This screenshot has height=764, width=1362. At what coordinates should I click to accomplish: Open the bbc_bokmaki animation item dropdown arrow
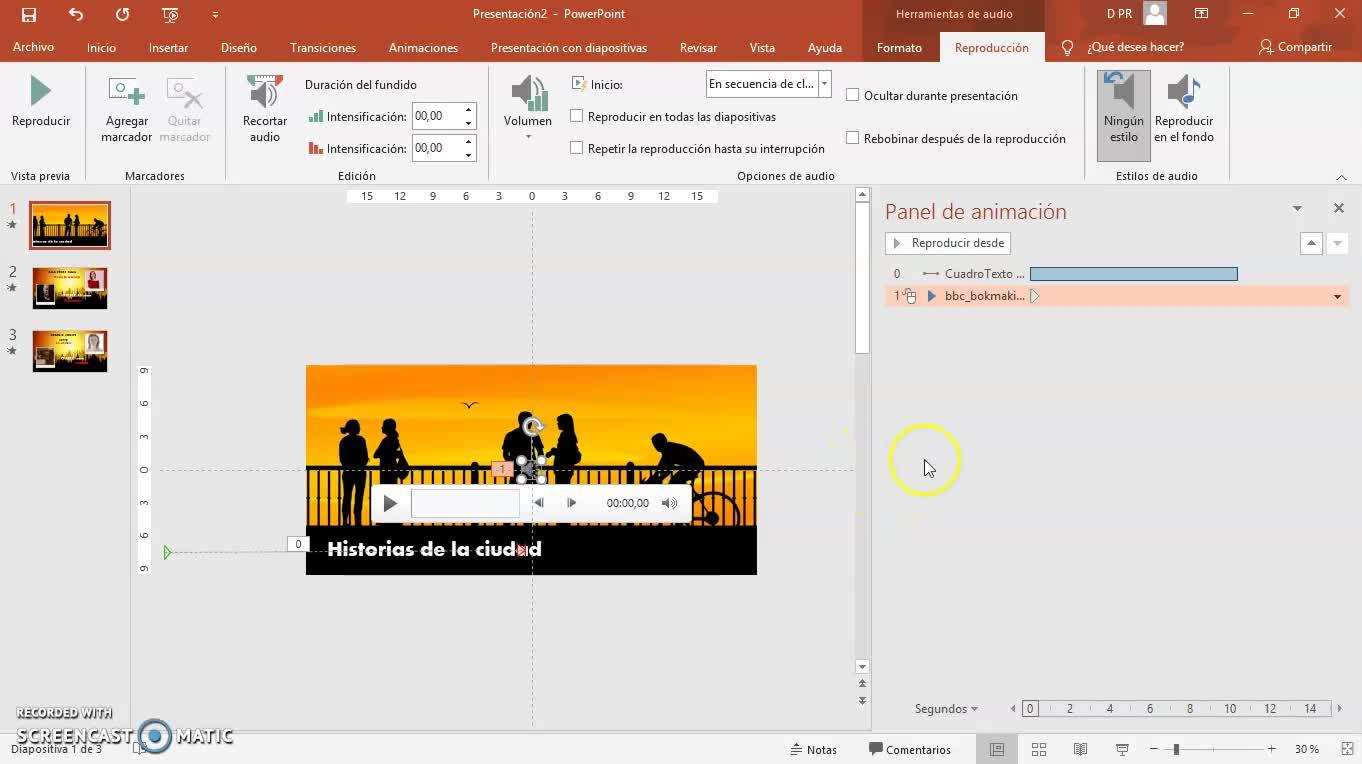(x=1337, y=296)
